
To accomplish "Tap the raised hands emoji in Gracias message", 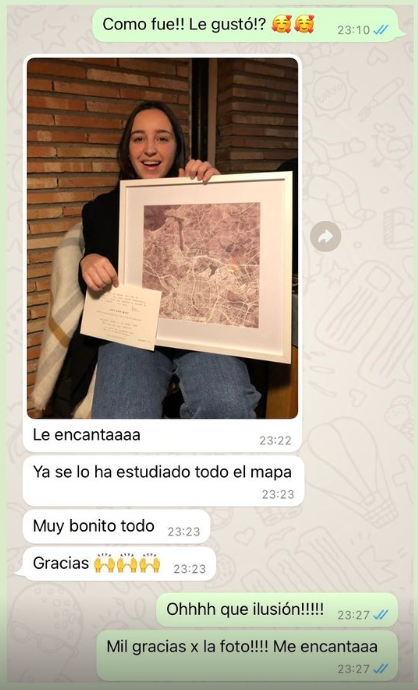I will 127,563.
